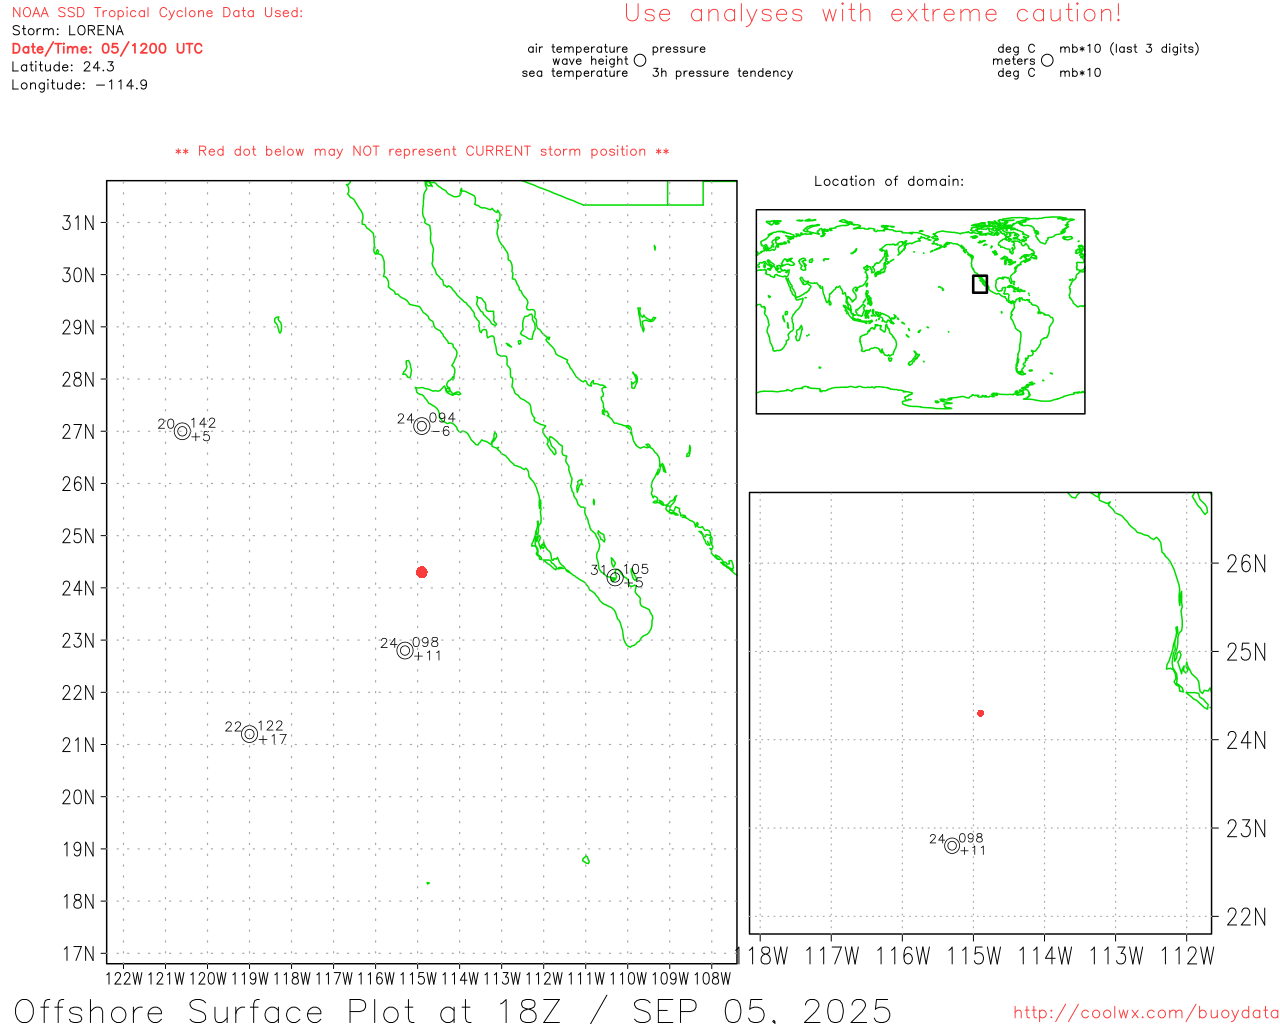Click the 115W label below the inset map
Screen dimensions: 1280x1024
coord(974,956)
